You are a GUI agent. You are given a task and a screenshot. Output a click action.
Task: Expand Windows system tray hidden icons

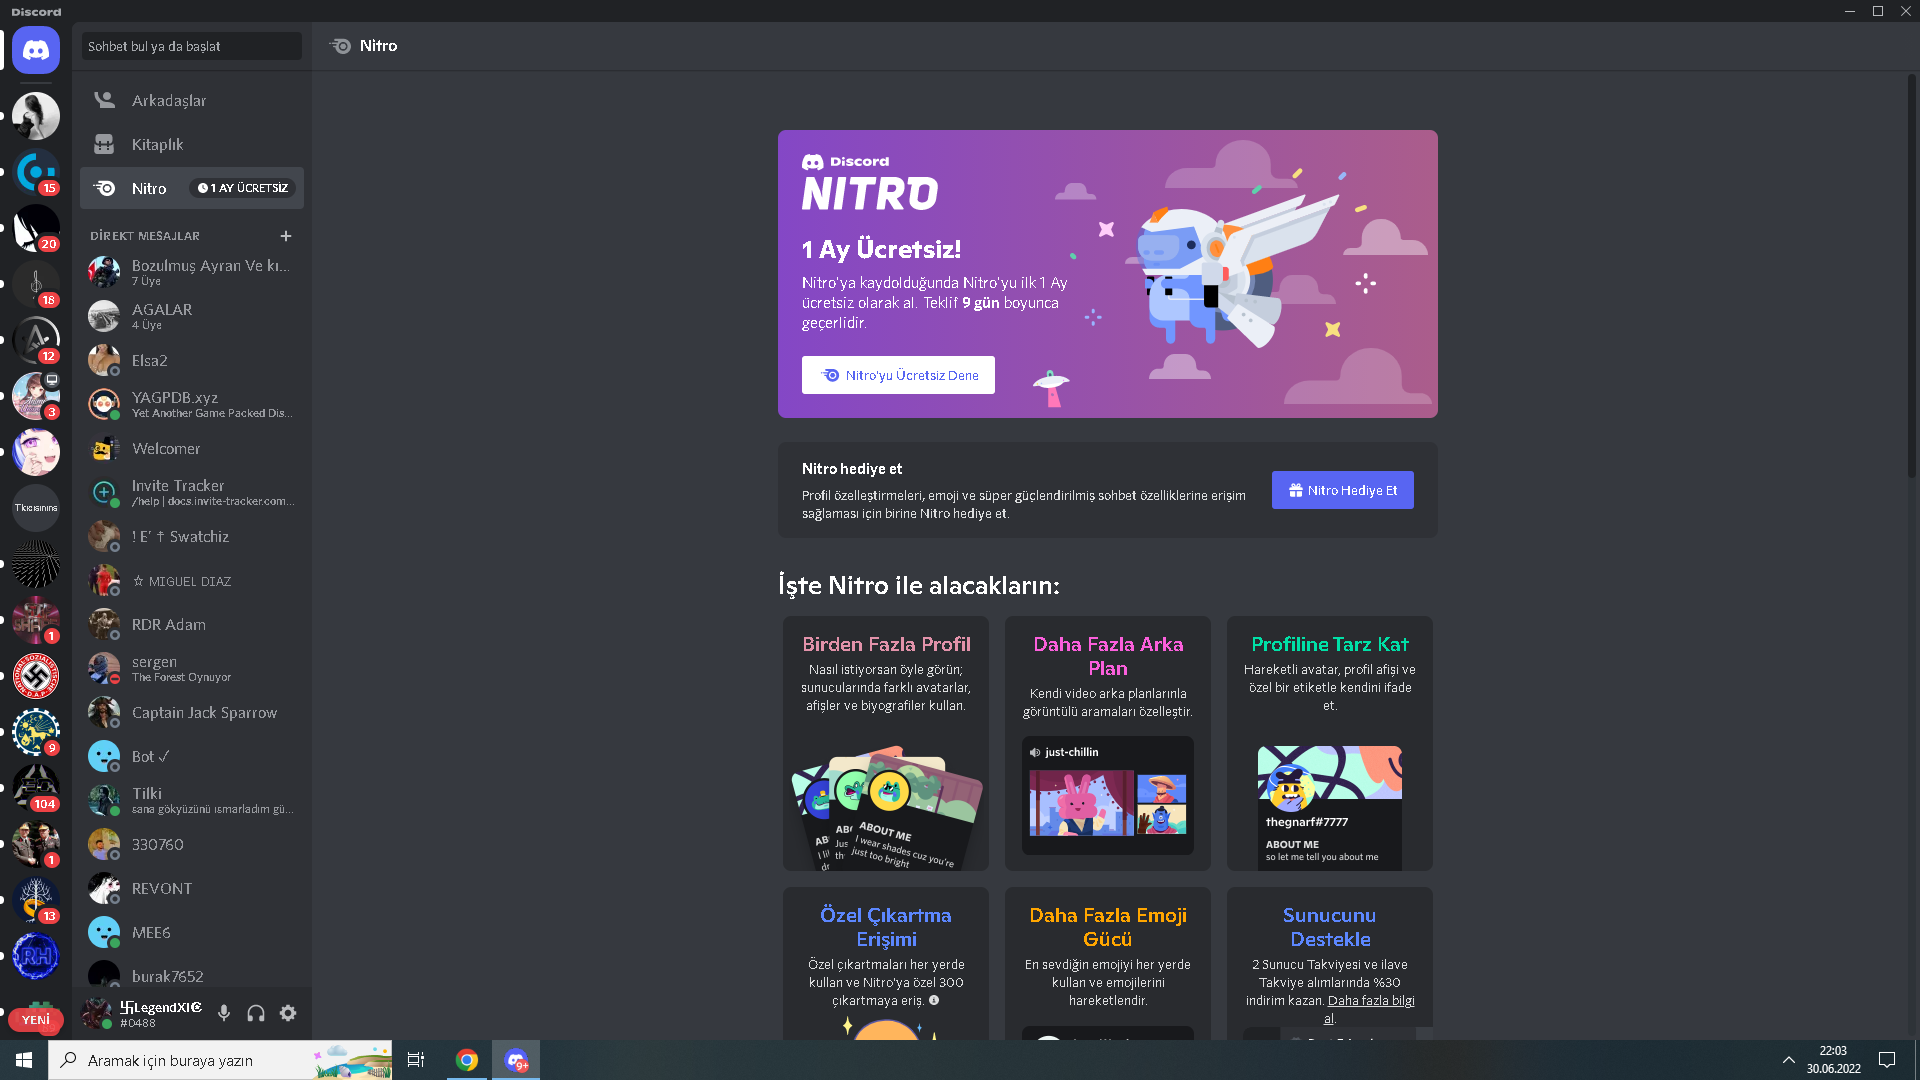1789,1060
